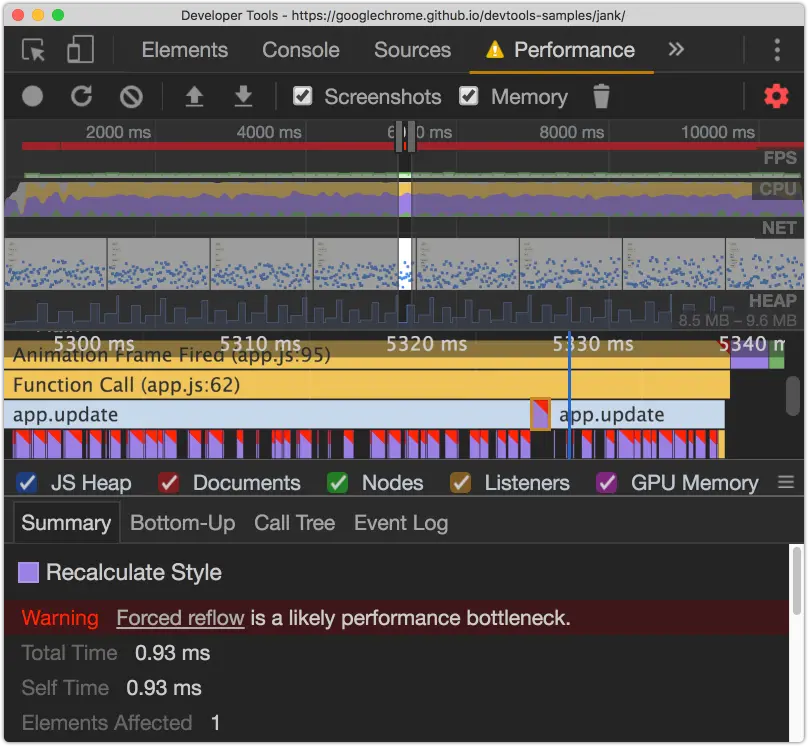Toggle the Listeners counter checkbox
Screen dimensions: 808x746
coord(460,483)
